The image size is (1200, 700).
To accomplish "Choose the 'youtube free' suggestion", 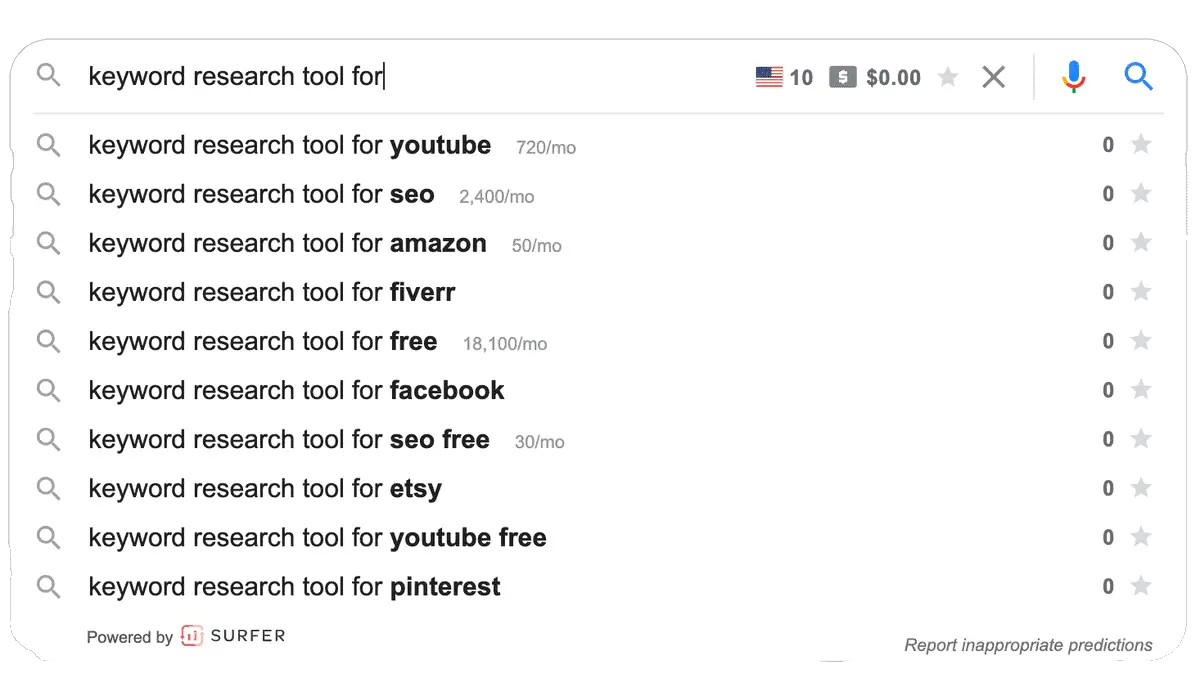I will 317,537.
